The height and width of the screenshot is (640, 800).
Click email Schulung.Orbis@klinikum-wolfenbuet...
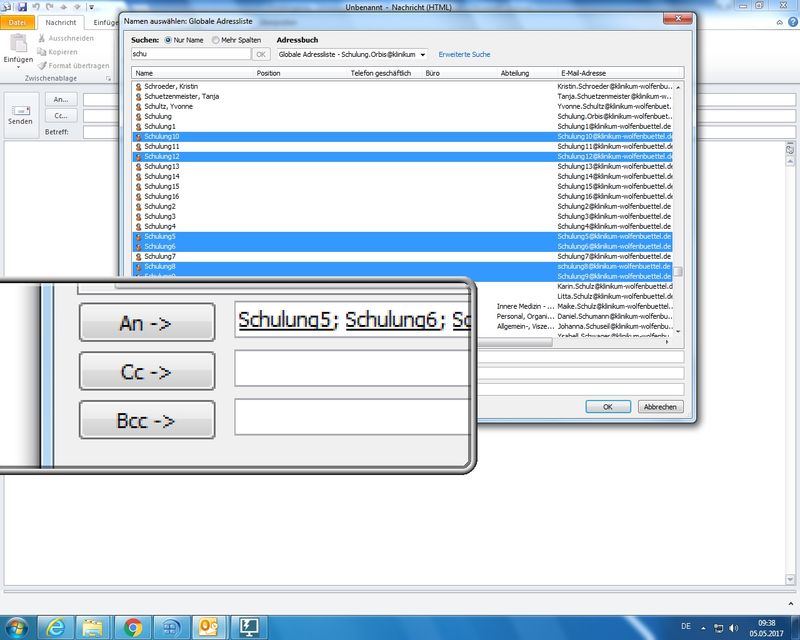614,116
